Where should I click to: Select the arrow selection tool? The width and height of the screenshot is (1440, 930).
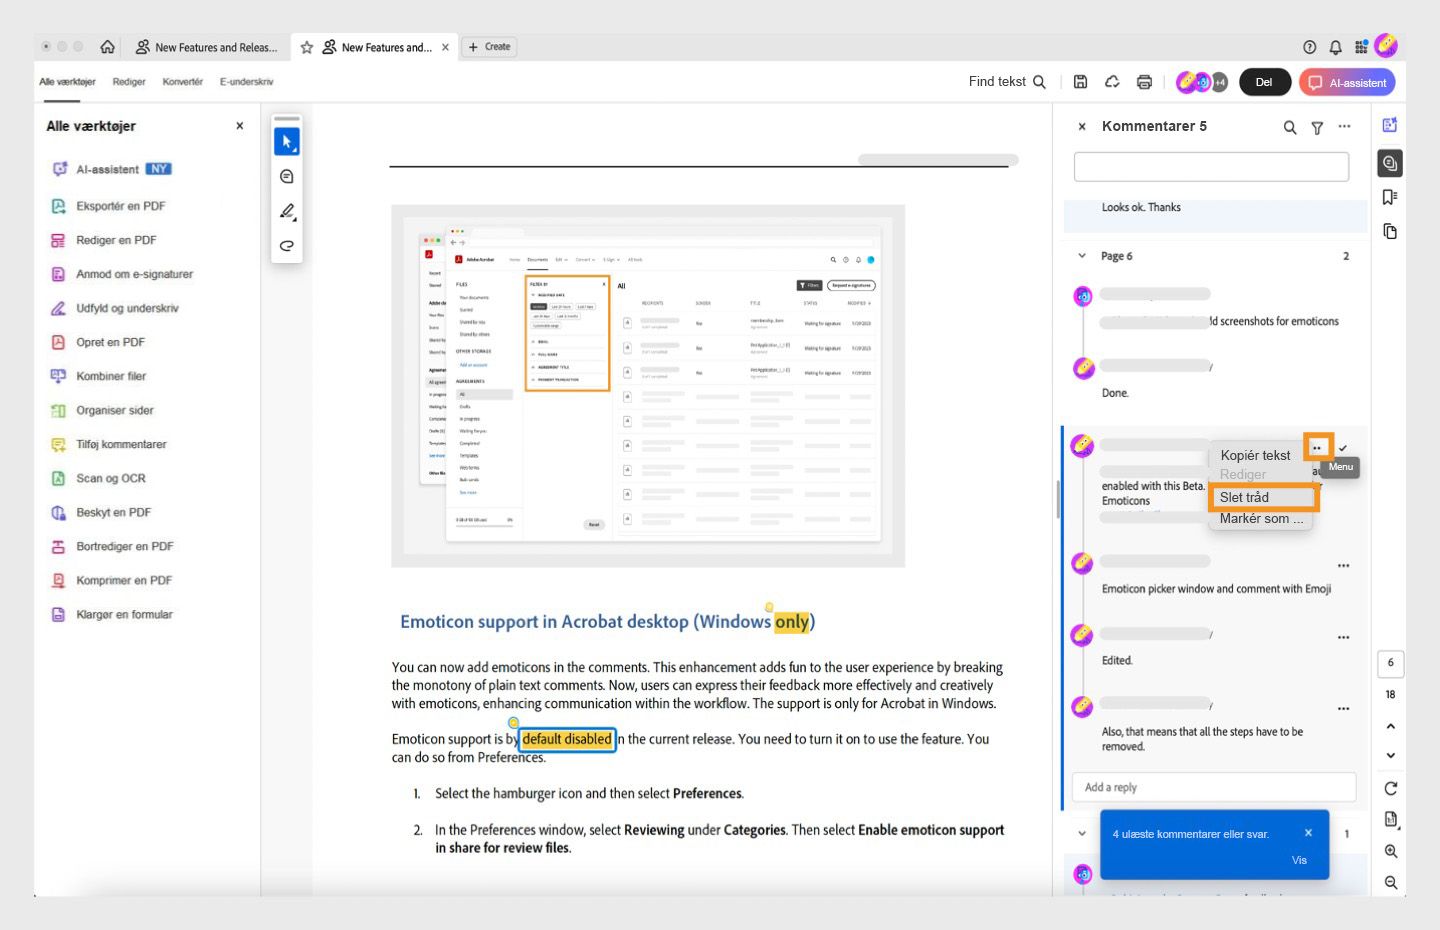click(287, 142)
